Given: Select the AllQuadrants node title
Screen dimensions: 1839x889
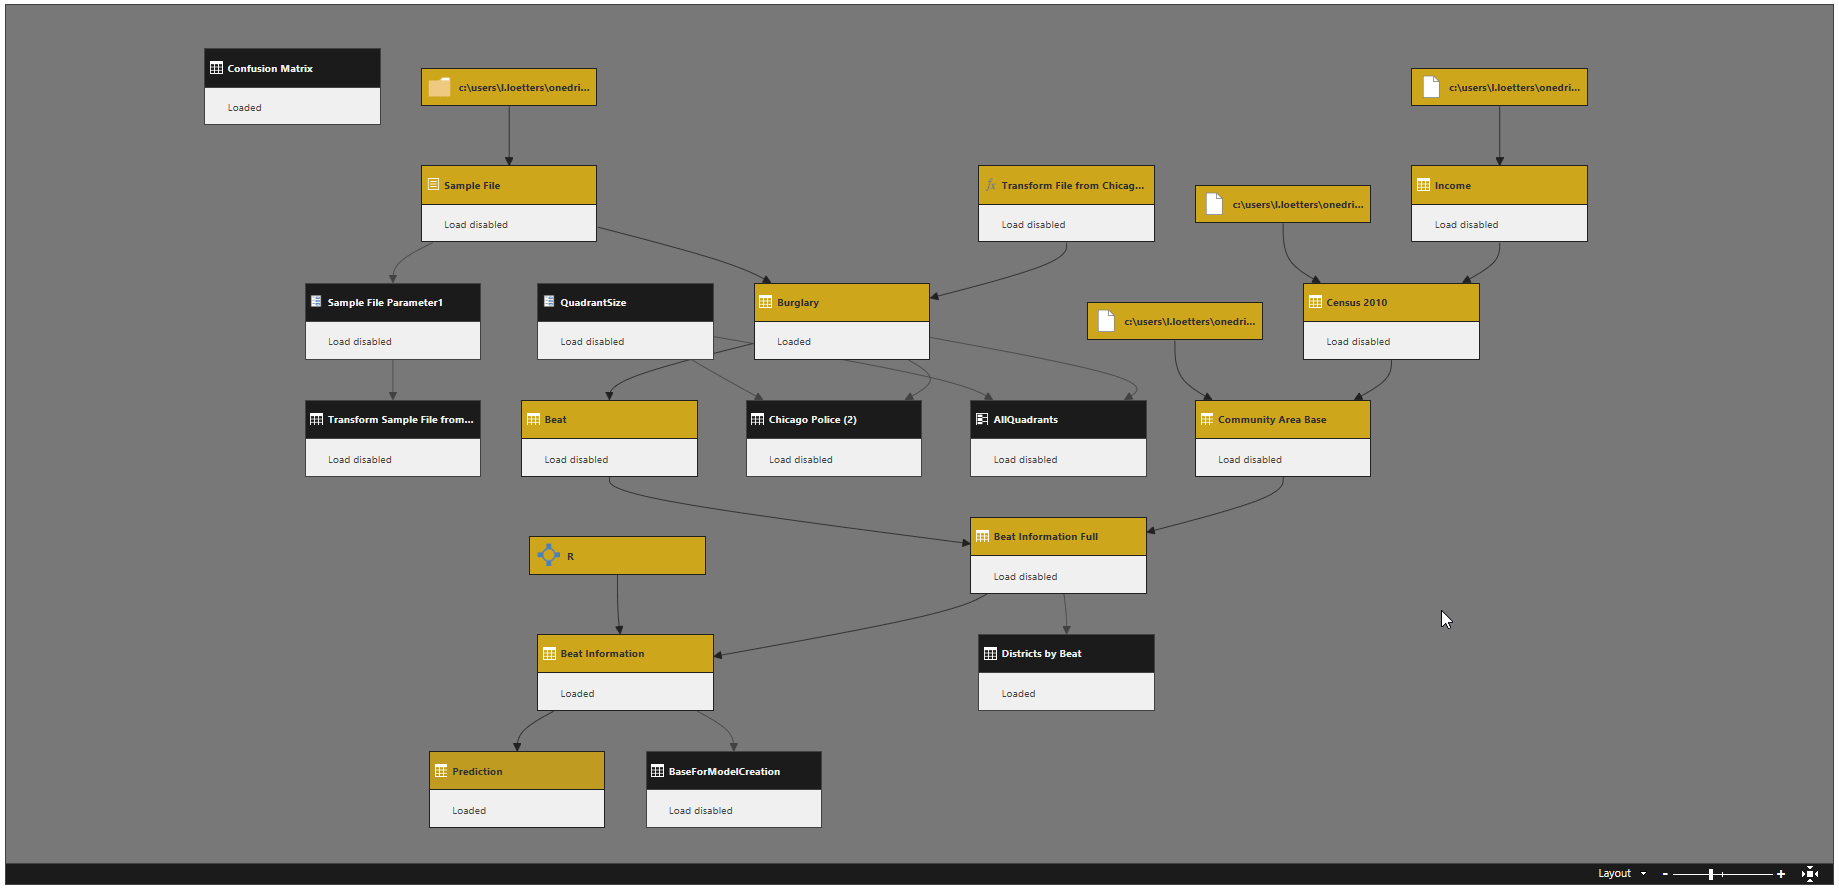Looking at the screenshot, I should pos(1025,419).
